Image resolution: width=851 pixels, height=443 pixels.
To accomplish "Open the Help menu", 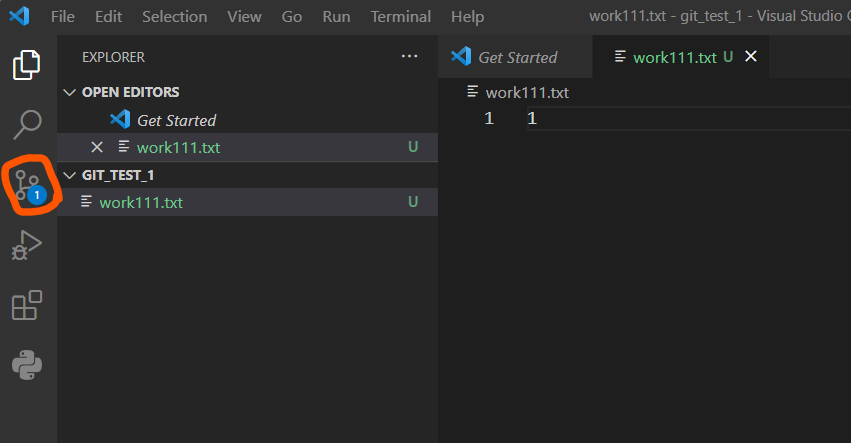I will click(467, 17).
